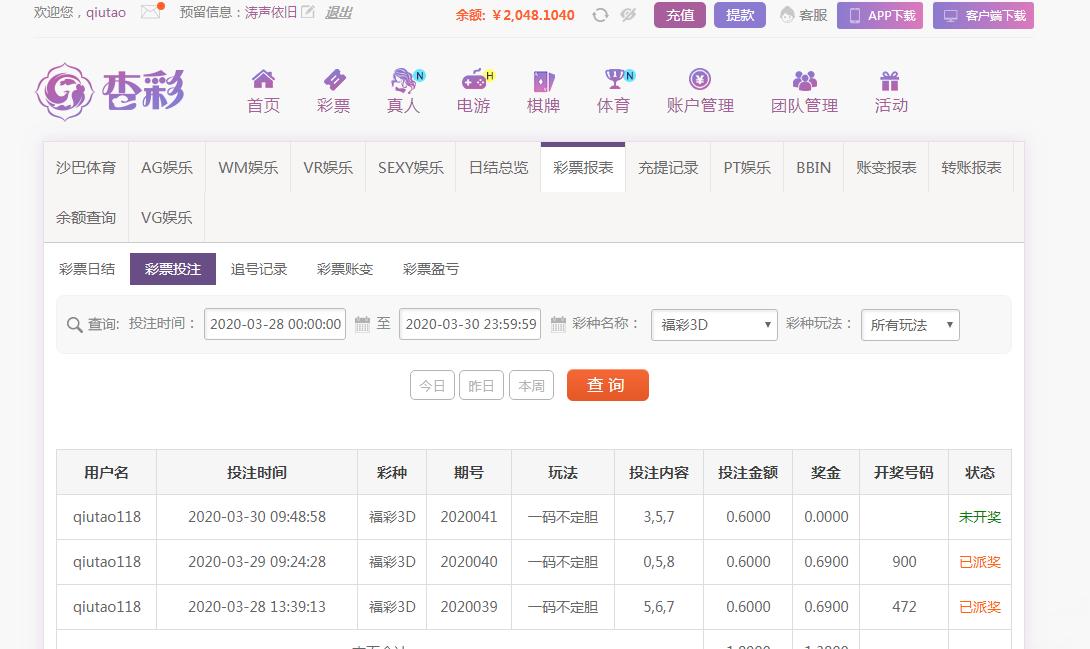1090x649 pixels.
Task: Click the edit reserved message pencil icon
Action: (308, 13)
